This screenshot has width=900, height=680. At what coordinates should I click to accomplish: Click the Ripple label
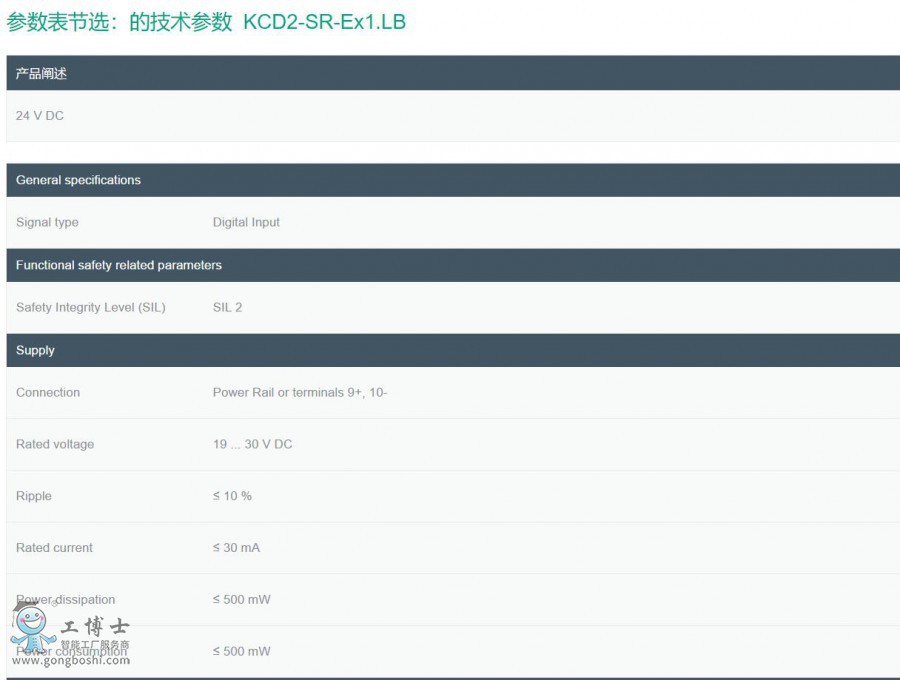click(34, 496)
